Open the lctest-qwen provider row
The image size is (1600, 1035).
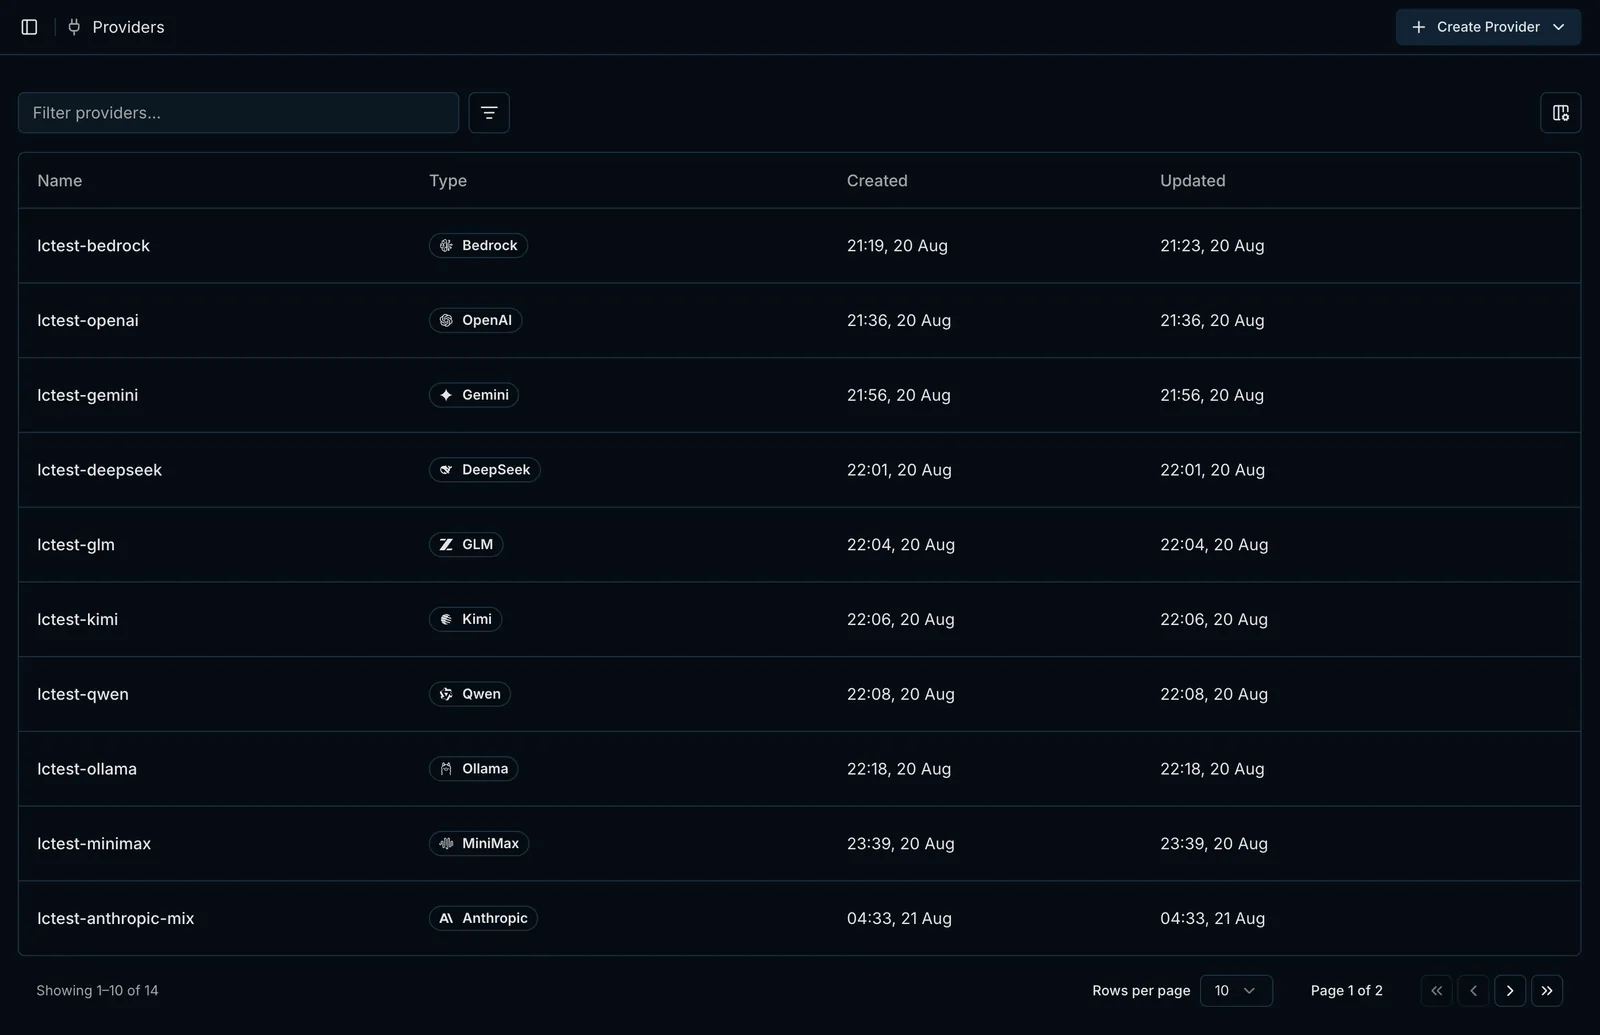[x=799, y=694]
